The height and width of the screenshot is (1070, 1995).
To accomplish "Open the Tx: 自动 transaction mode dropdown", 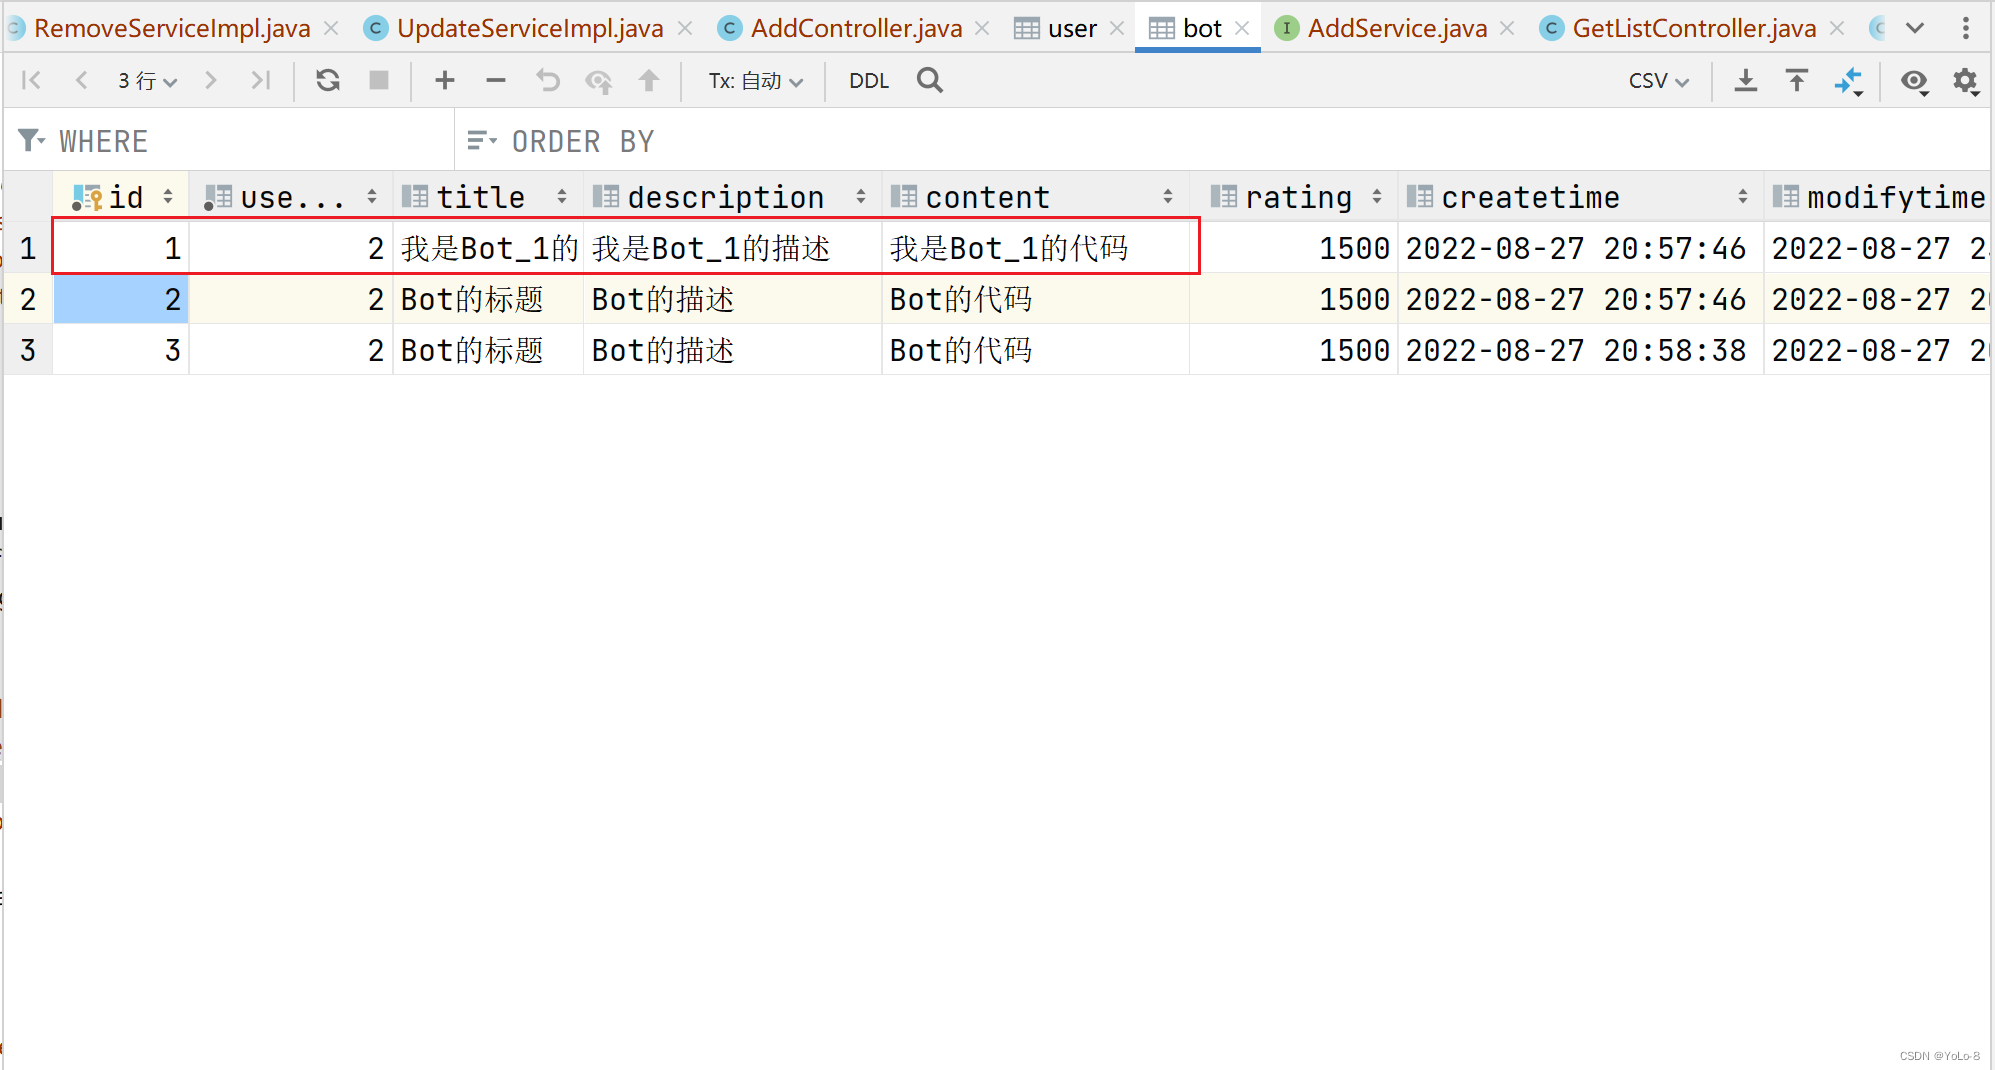I will [x=756, y=81].
